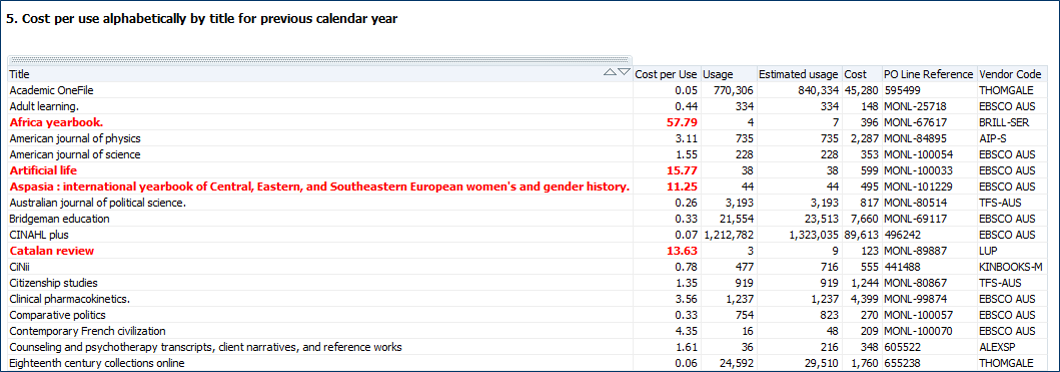The width and height of the screenshot is (1060, 372).
Task: Click the 4,399 cost value
Action: coord(865,299)
